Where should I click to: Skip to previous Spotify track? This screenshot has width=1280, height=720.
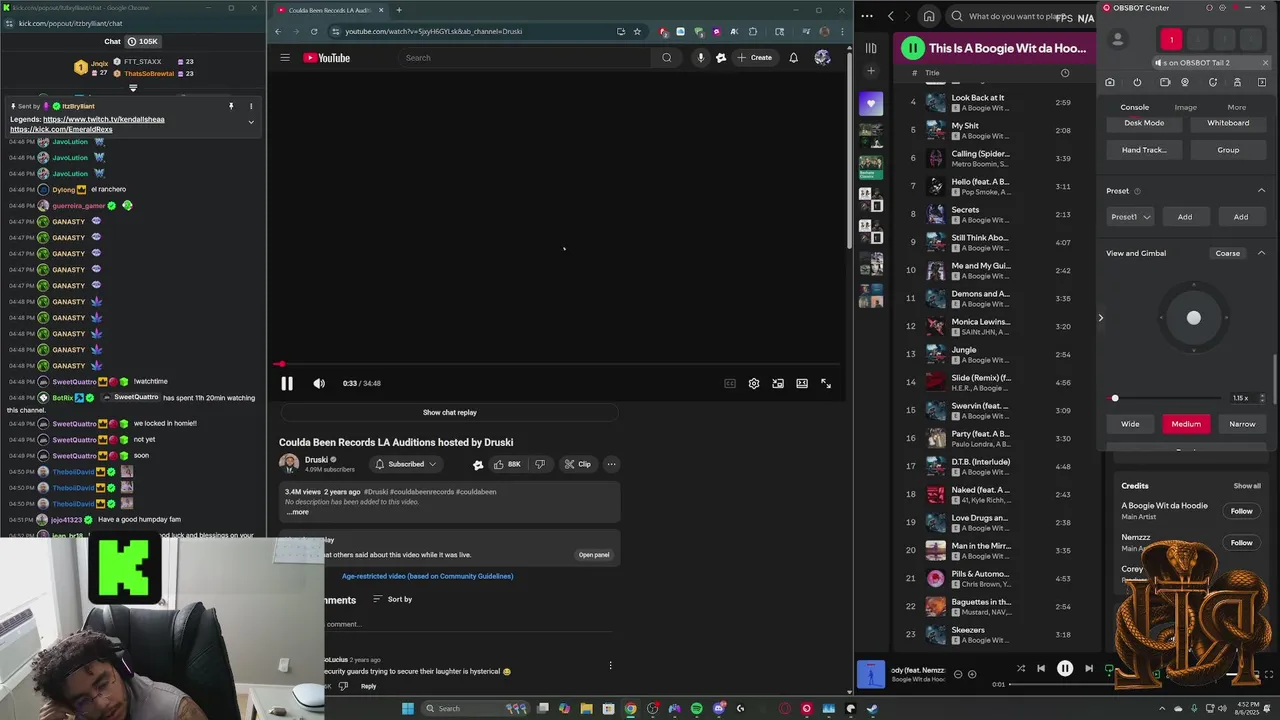pos(1041,669)
